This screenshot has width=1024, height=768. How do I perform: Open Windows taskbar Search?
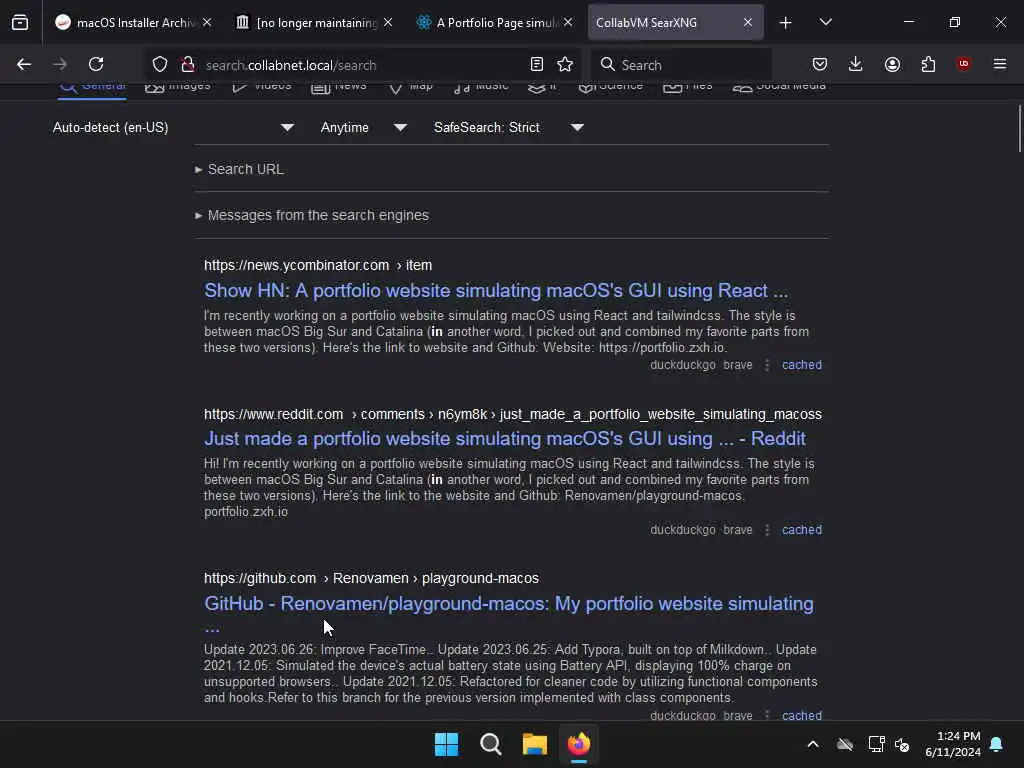[490, 744]
